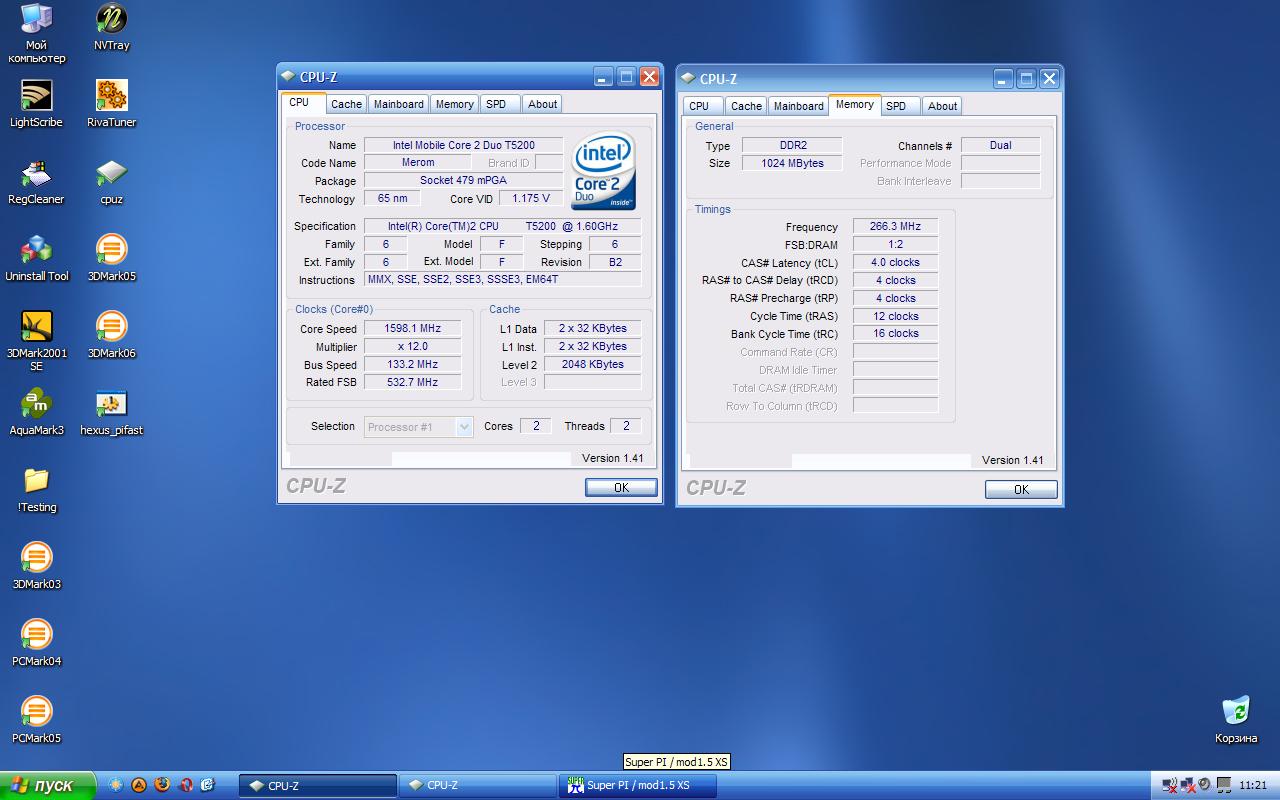
Task: Click the 3DMark03 desktop shortcut
Action: coord(36,566)
